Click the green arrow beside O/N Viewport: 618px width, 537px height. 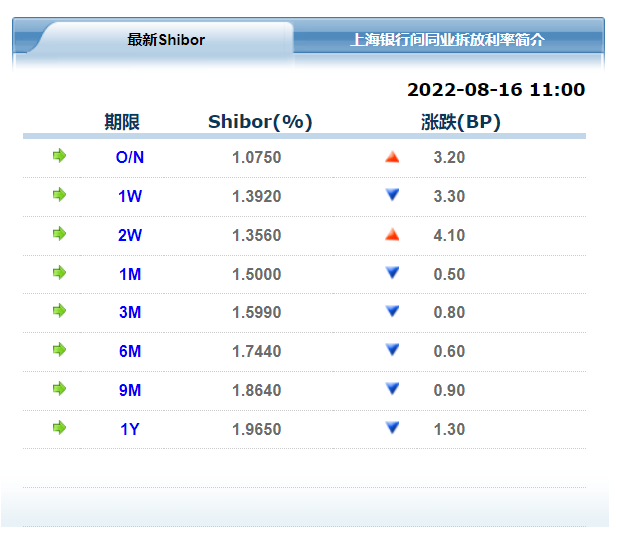point(59,156)
